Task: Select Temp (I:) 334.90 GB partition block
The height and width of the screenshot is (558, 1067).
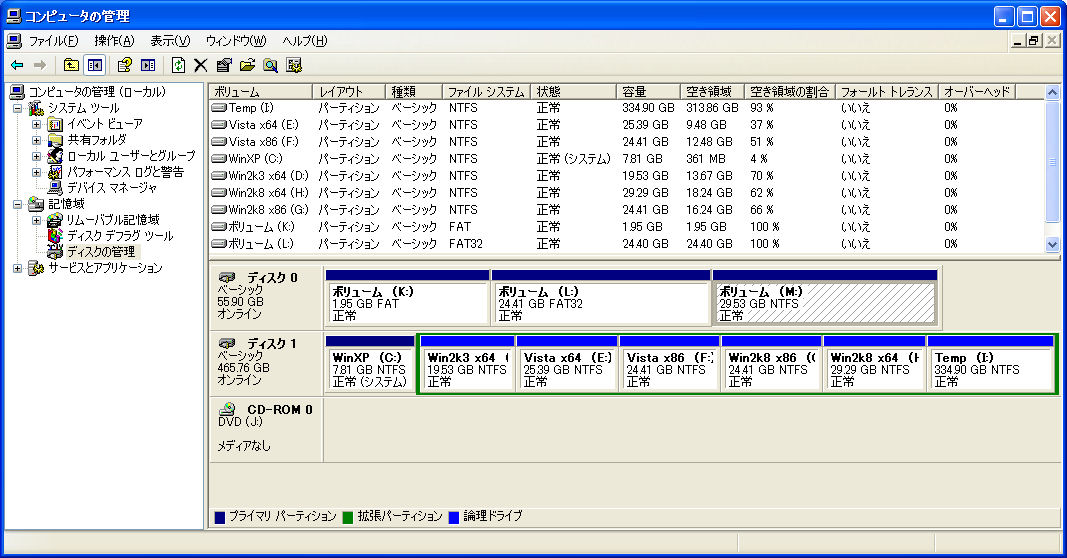Action: click(x=991, y=364)
